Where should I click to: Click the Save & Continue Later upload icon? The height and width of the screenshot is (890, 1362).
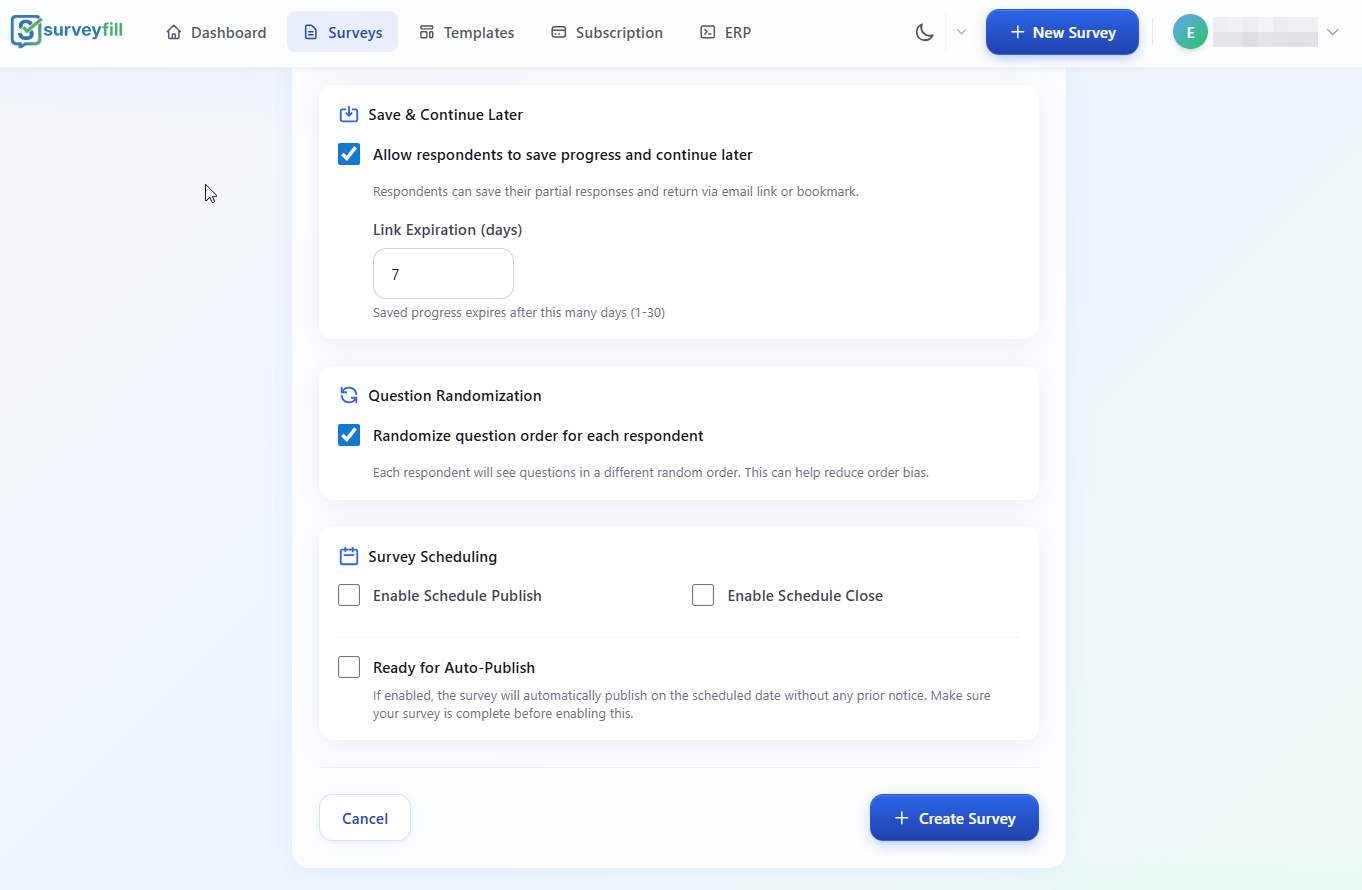pyautogui.click(x=348, y=114)
